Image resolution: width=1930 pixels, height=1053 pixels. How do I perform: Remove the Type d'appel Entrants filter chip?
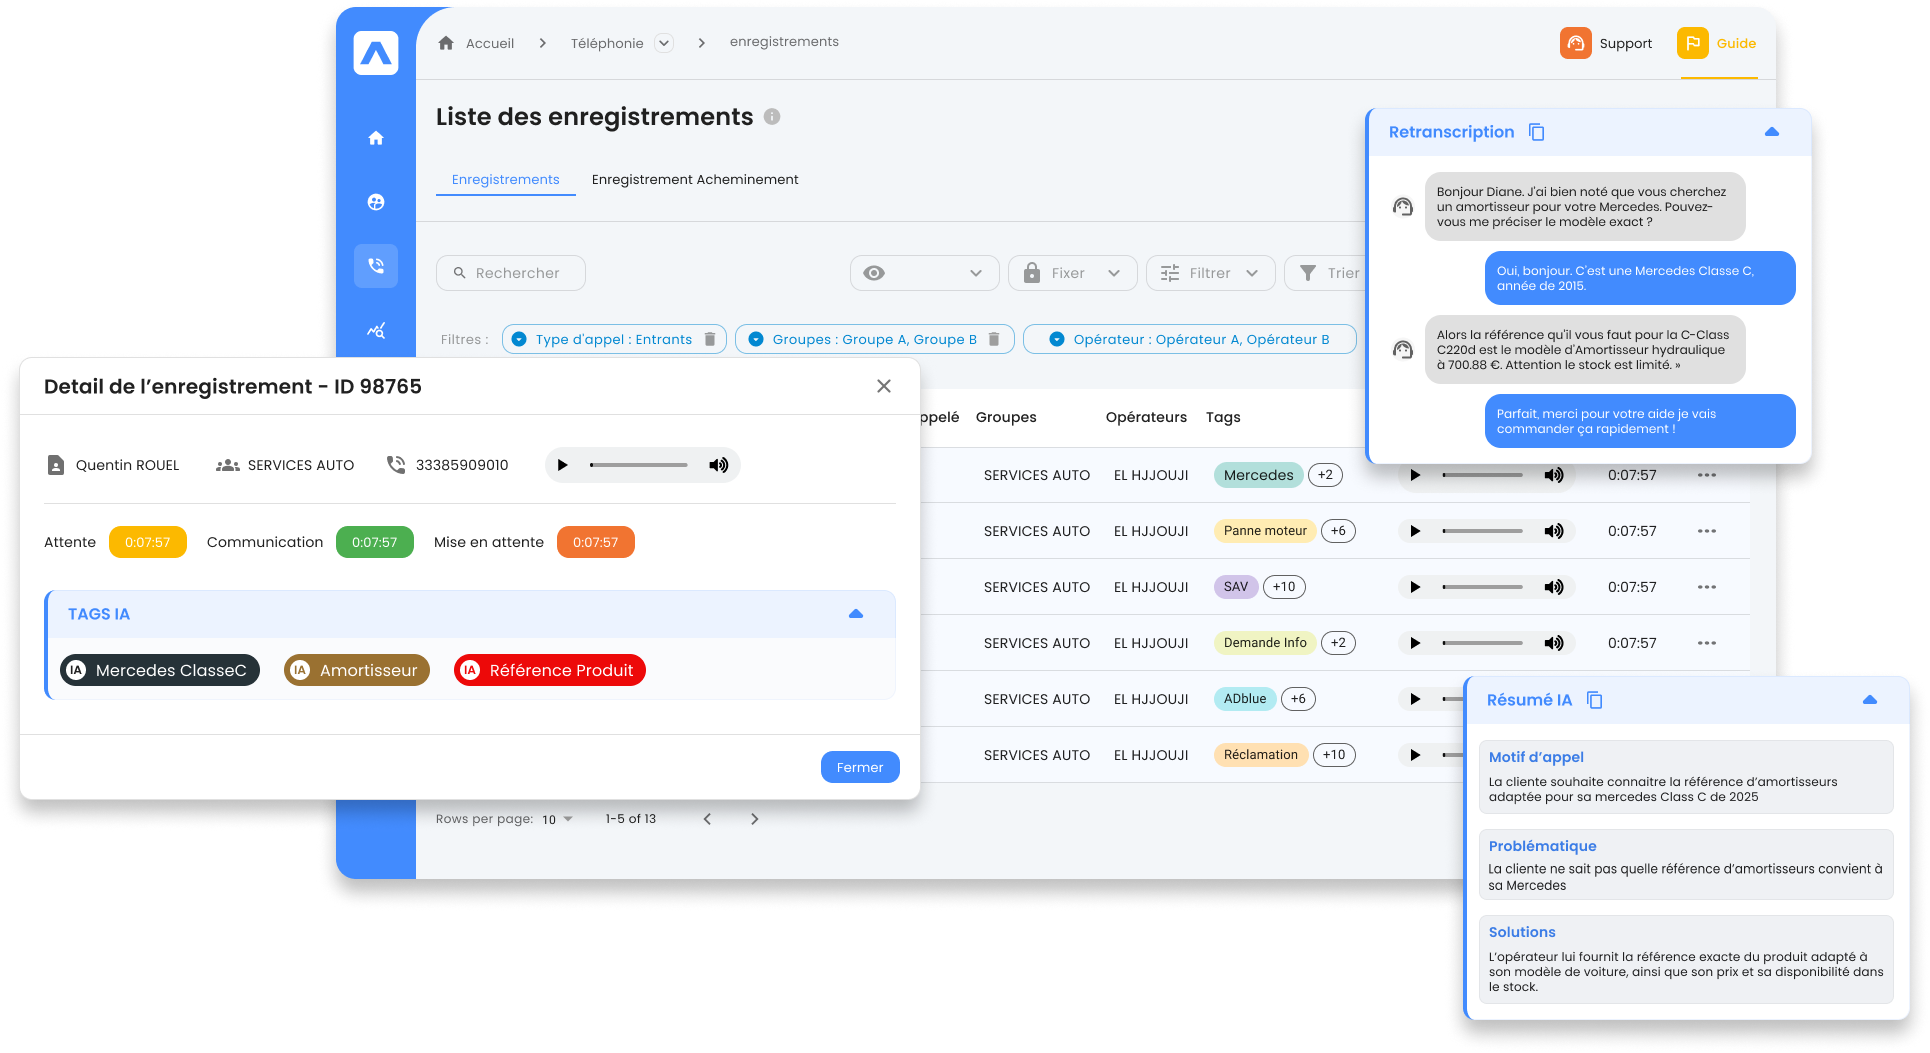709,339
